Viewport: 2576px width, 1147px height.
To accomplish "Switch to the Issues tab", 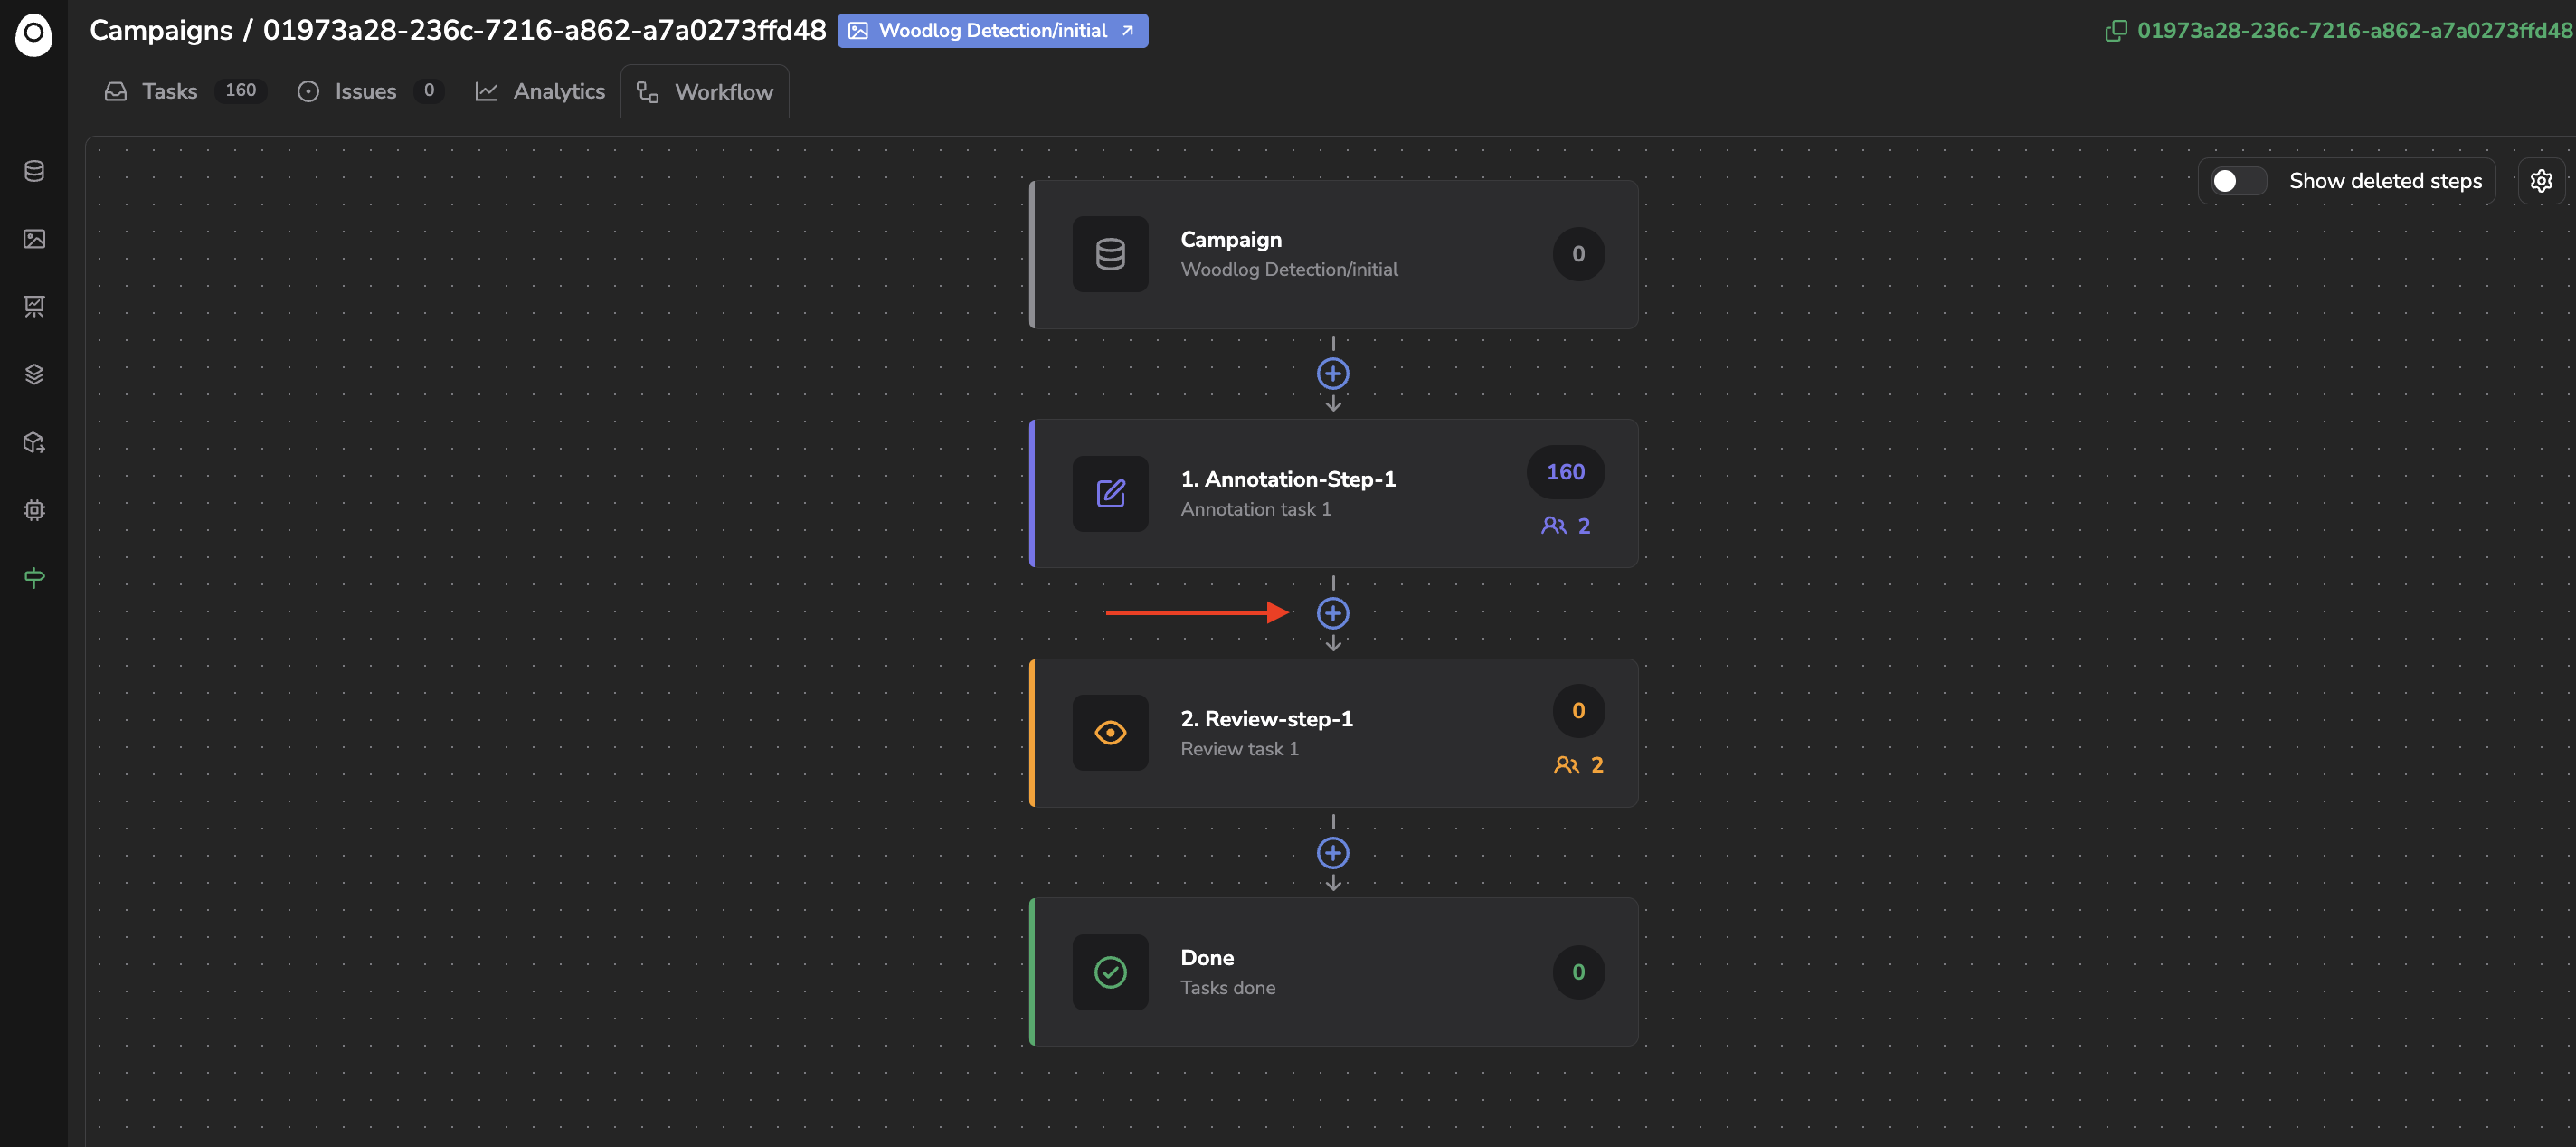I will (370, 91).
